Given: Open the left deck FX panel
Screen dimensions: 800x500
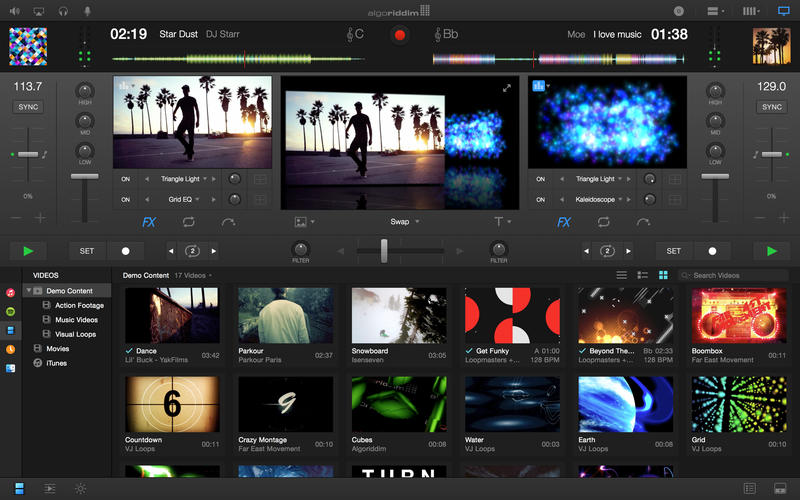Looking at the screenshot, I should (149, 222).
